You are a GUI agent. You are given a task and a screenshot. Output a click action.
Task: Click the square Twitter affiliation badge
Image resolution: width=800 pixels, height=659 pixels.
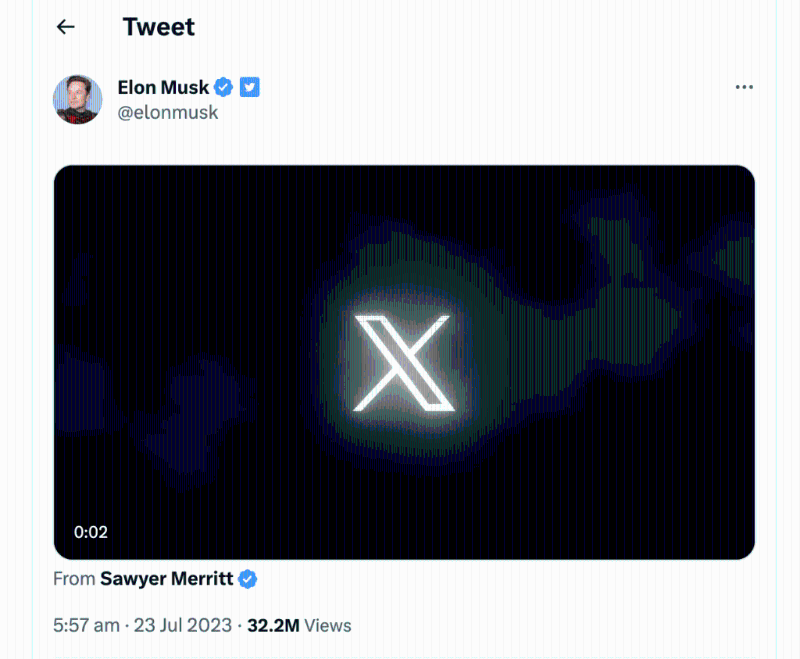click(x=250, y=88)
